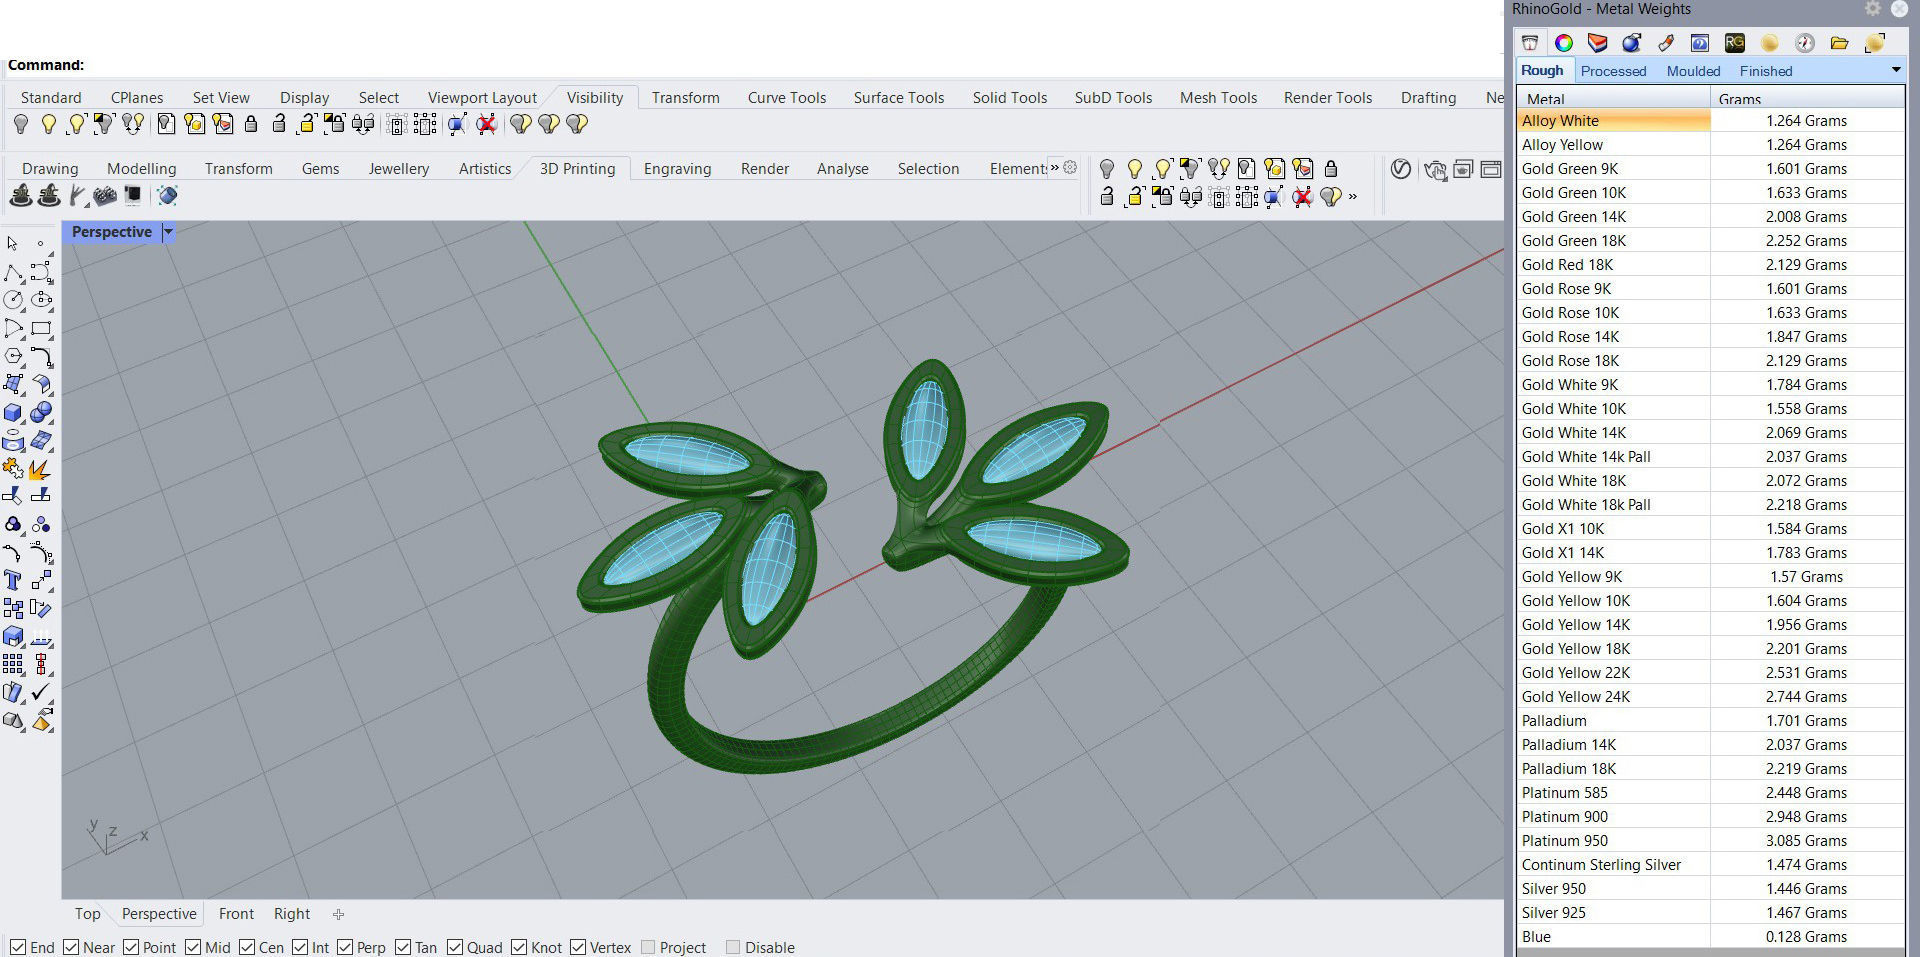Open the Jewellery toolbar tab

tap(398, 169)
